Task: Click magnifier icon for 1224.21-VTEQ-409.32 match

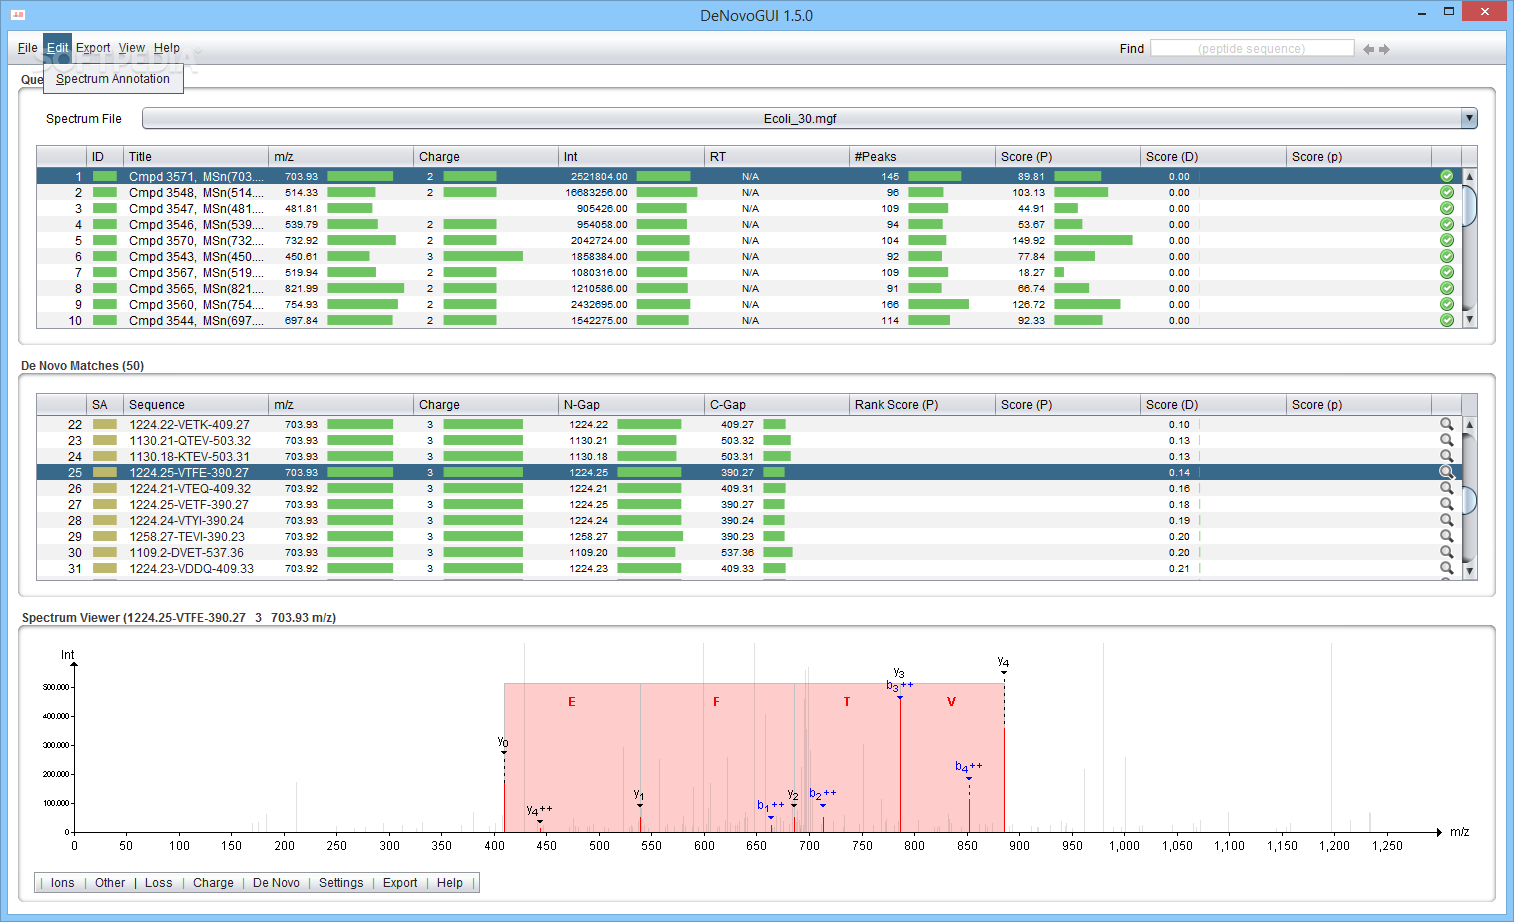Action: coord(1446,488)
